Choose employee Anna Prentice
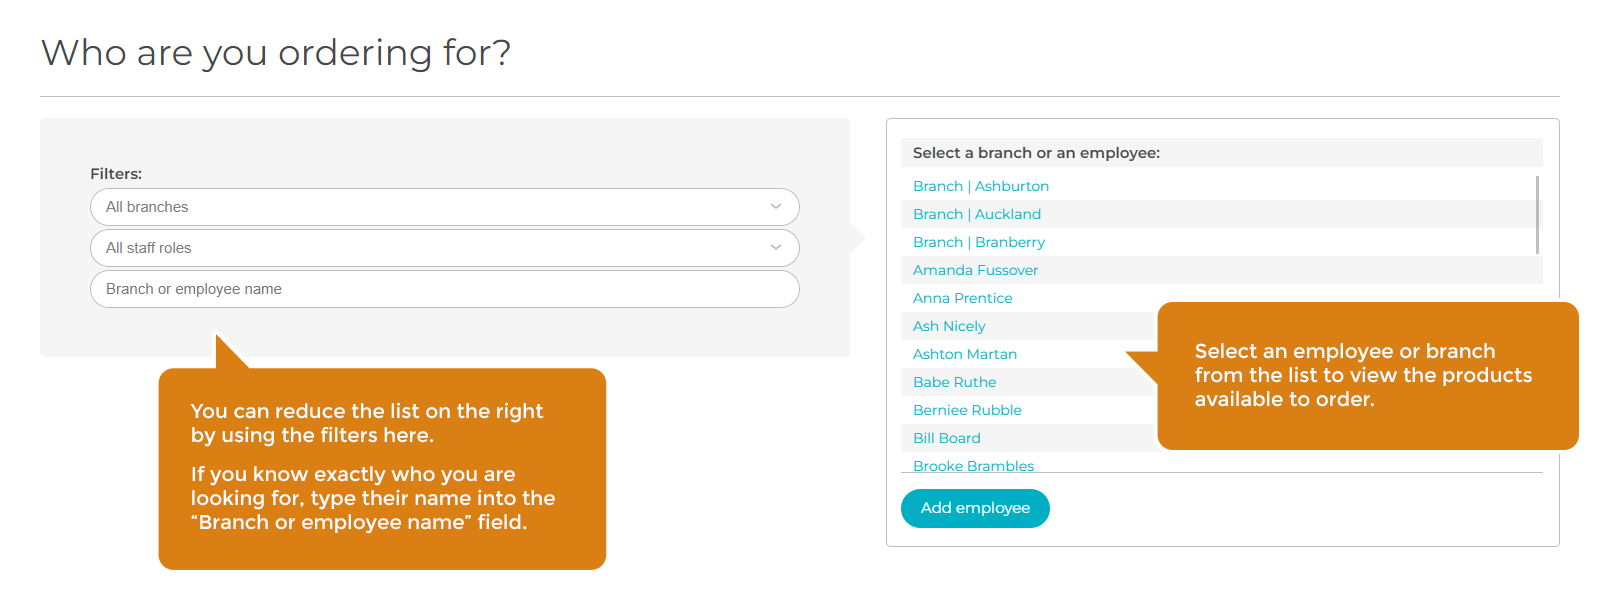This screenshot has width=1600, height=596. tap(962, 298)
